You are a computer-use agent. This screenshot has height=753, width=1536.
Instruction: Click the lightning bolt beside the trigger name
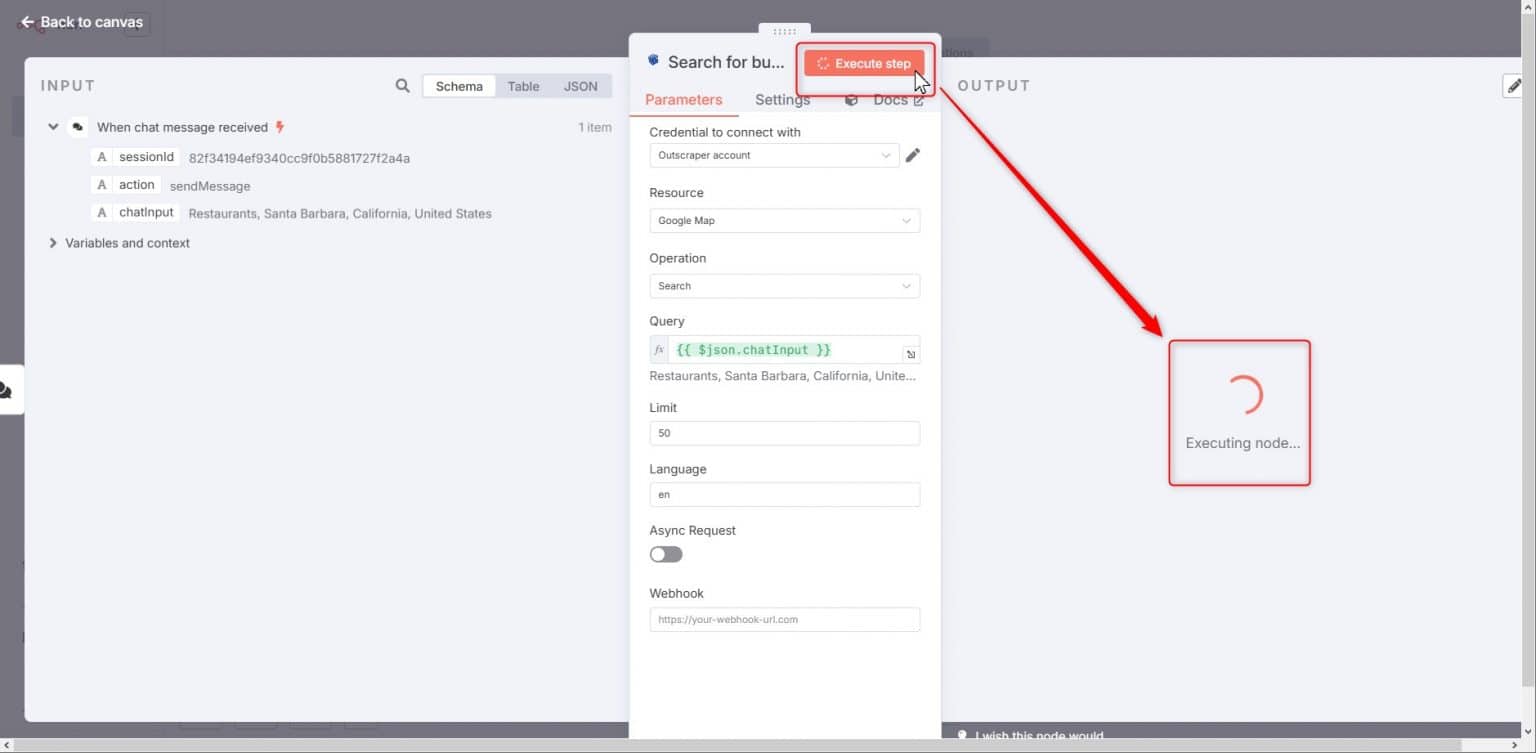(x=279, y=127)
